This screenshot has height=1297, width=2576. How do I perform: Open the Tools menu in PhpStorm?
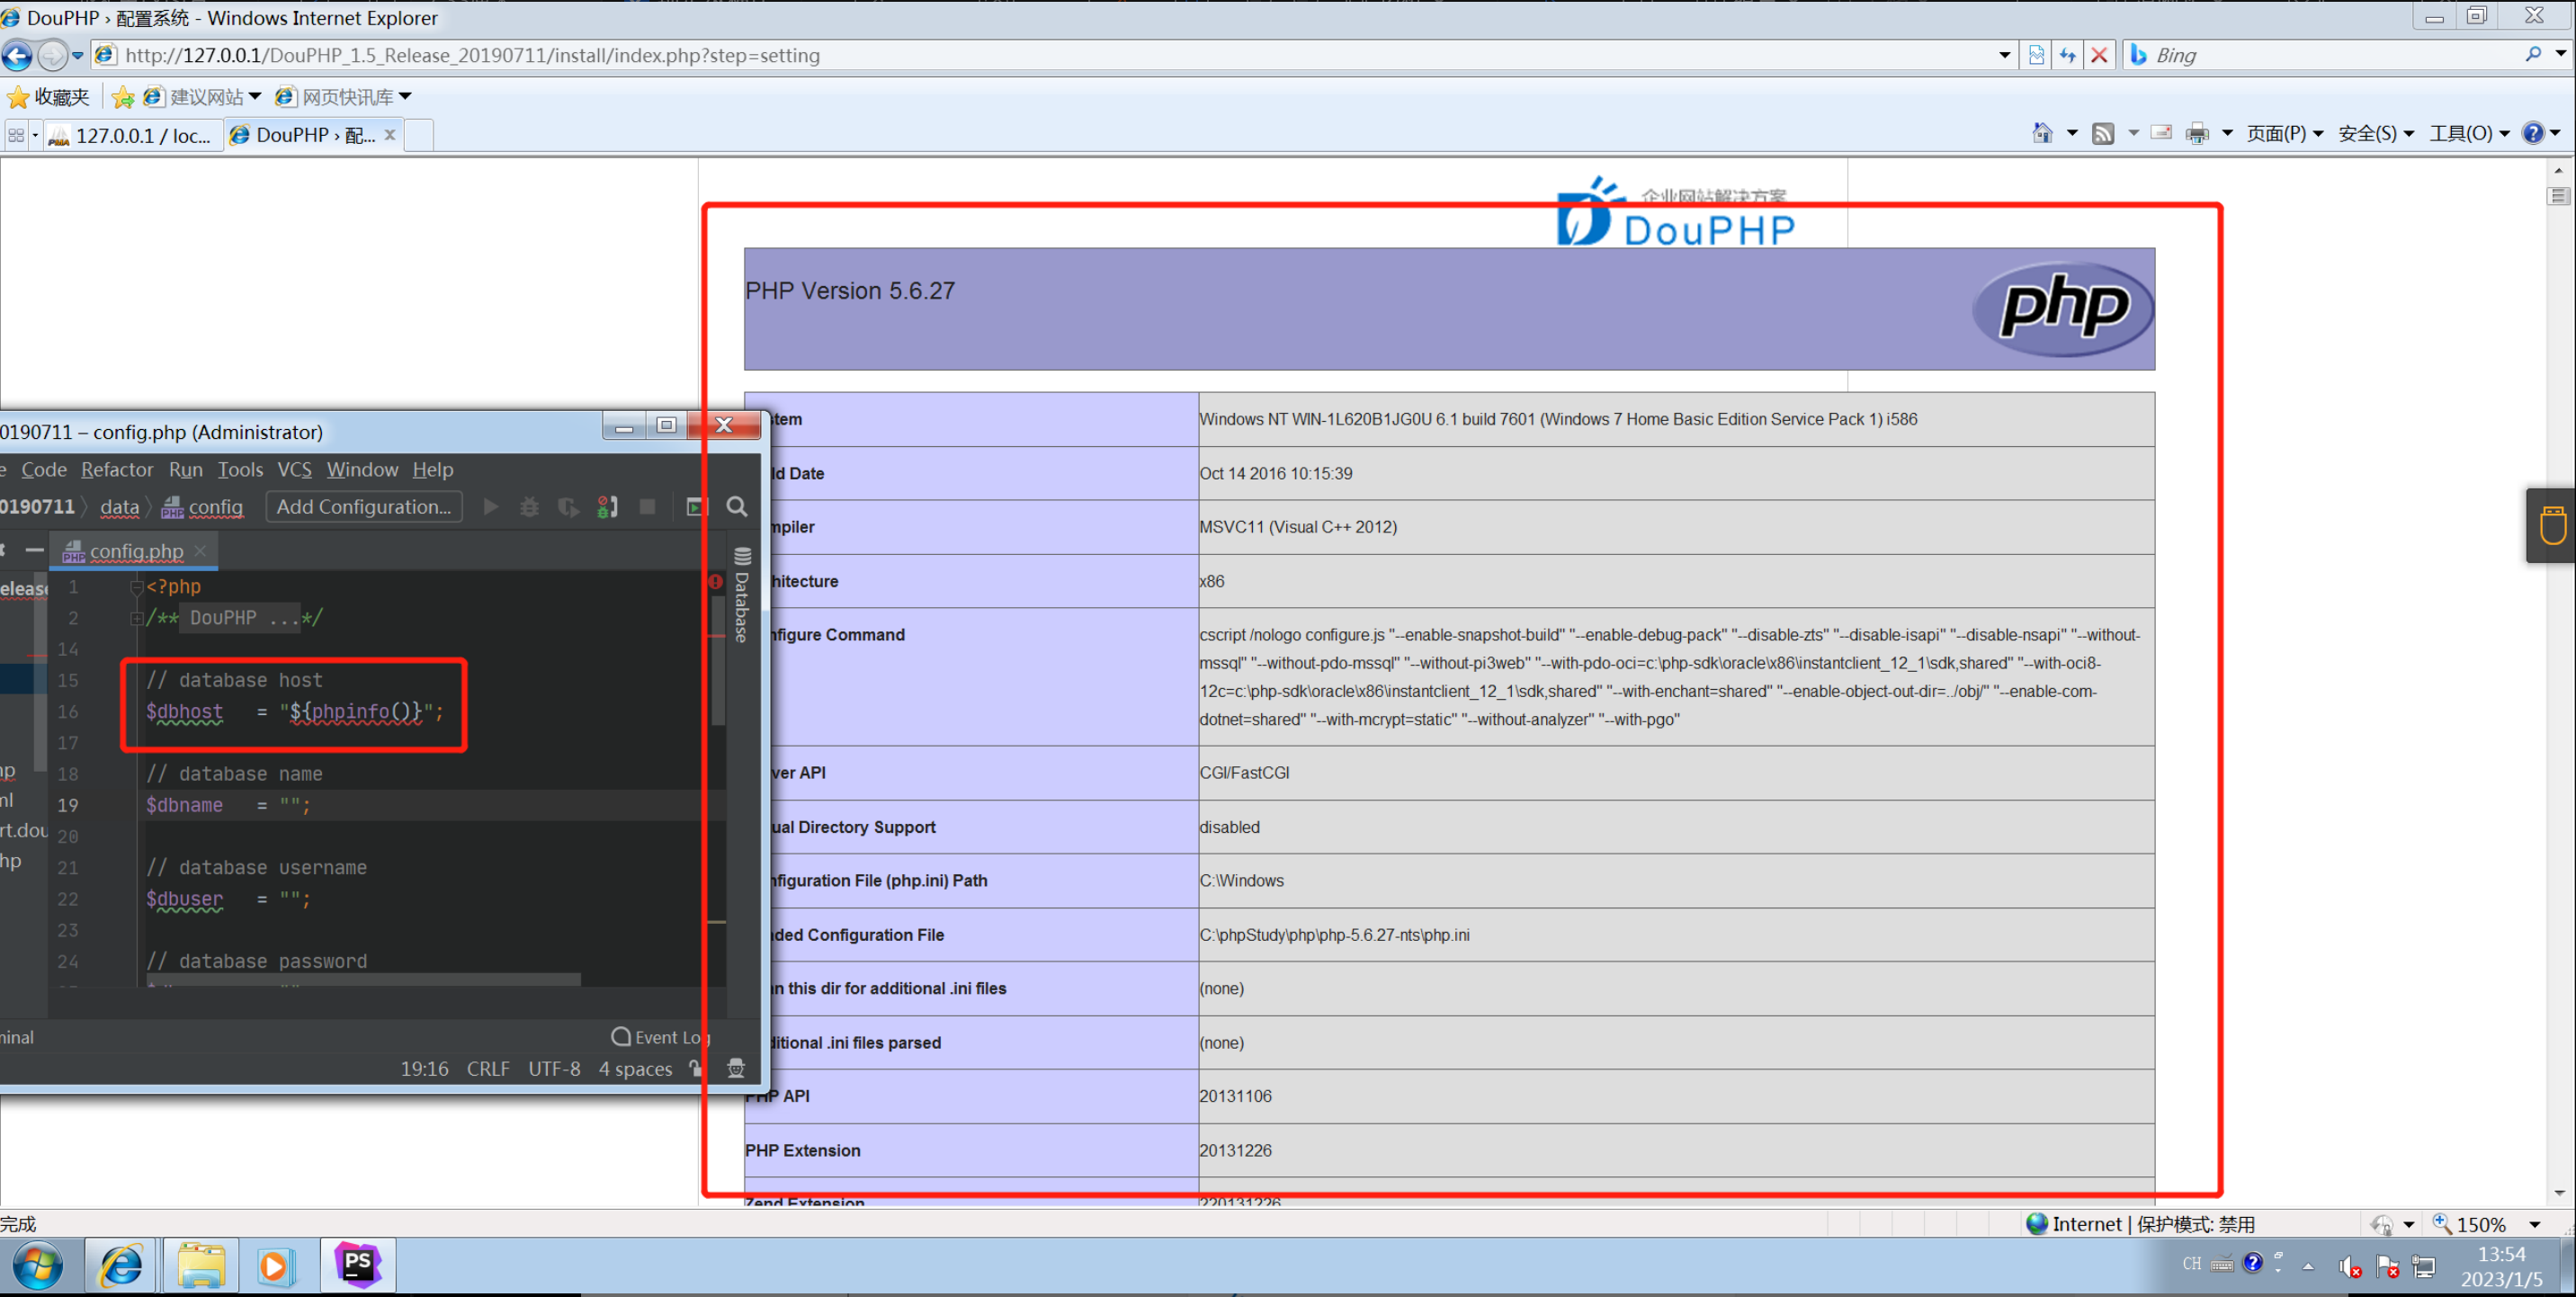(x=240, y=469)
